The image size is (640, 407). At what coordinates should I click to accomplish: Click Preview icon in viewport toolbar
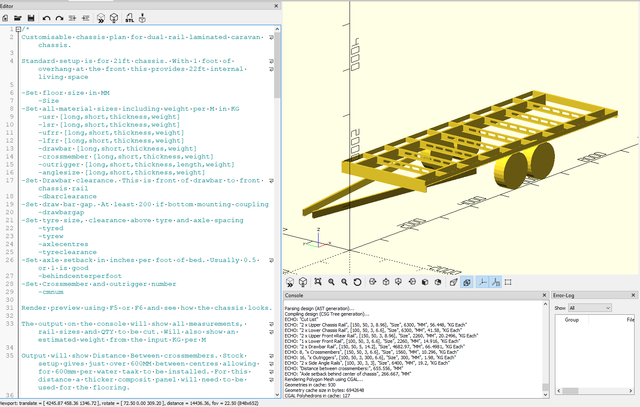pyautogui.click(x=290, y=282)
